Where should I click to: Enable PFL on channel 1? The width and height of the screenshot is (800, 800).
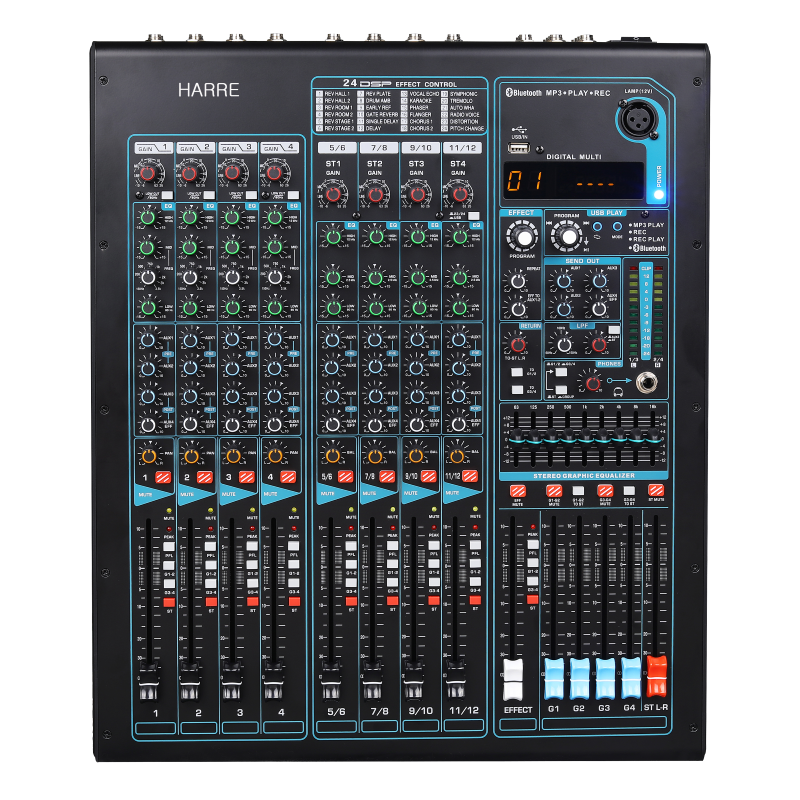168,545
